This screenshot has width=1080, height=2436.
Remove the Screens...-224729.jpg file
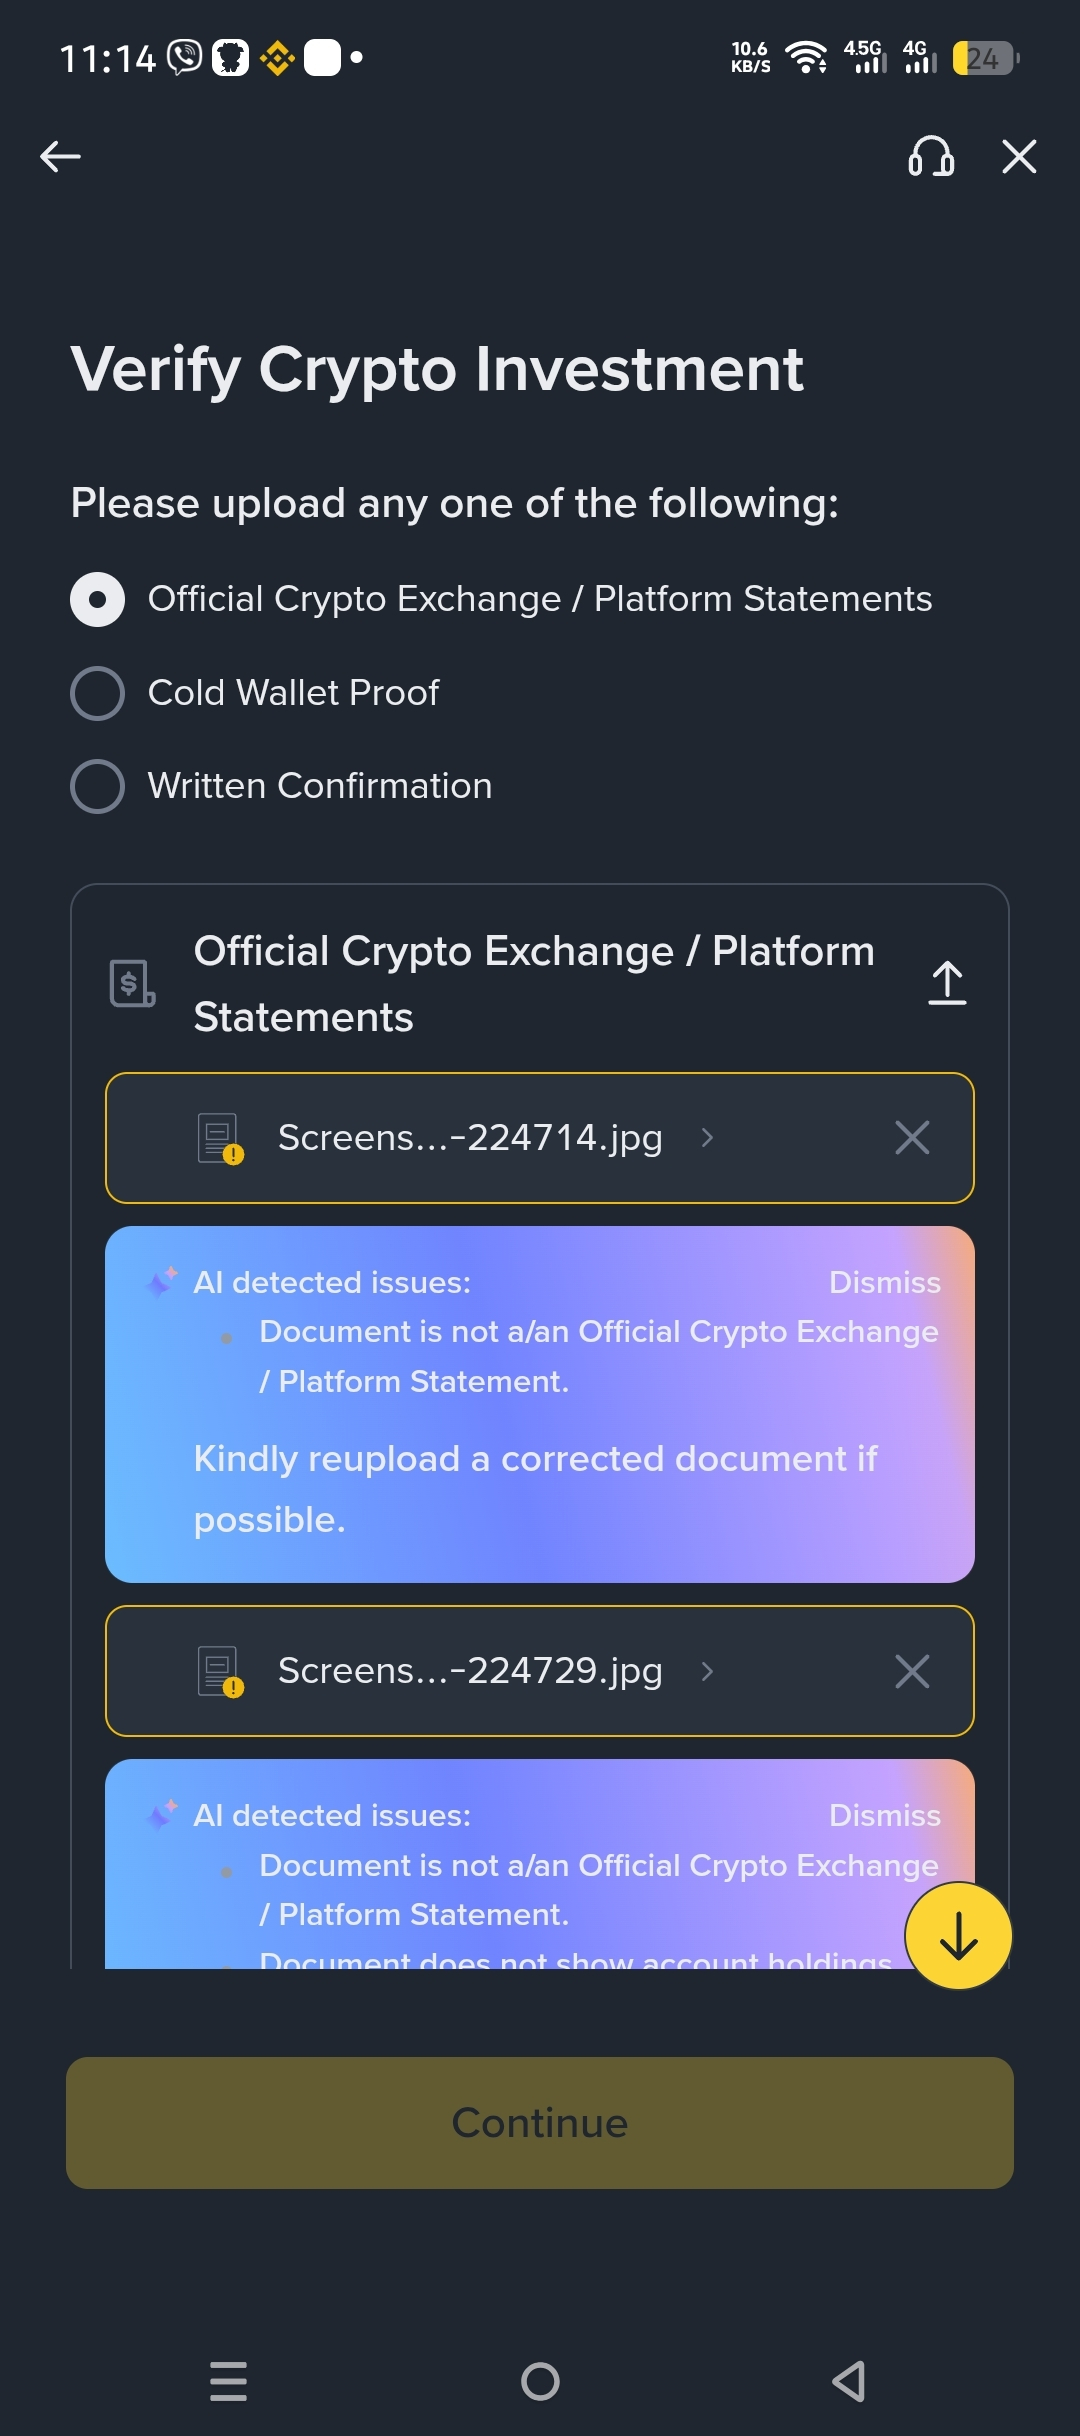tap(912, 1671)
